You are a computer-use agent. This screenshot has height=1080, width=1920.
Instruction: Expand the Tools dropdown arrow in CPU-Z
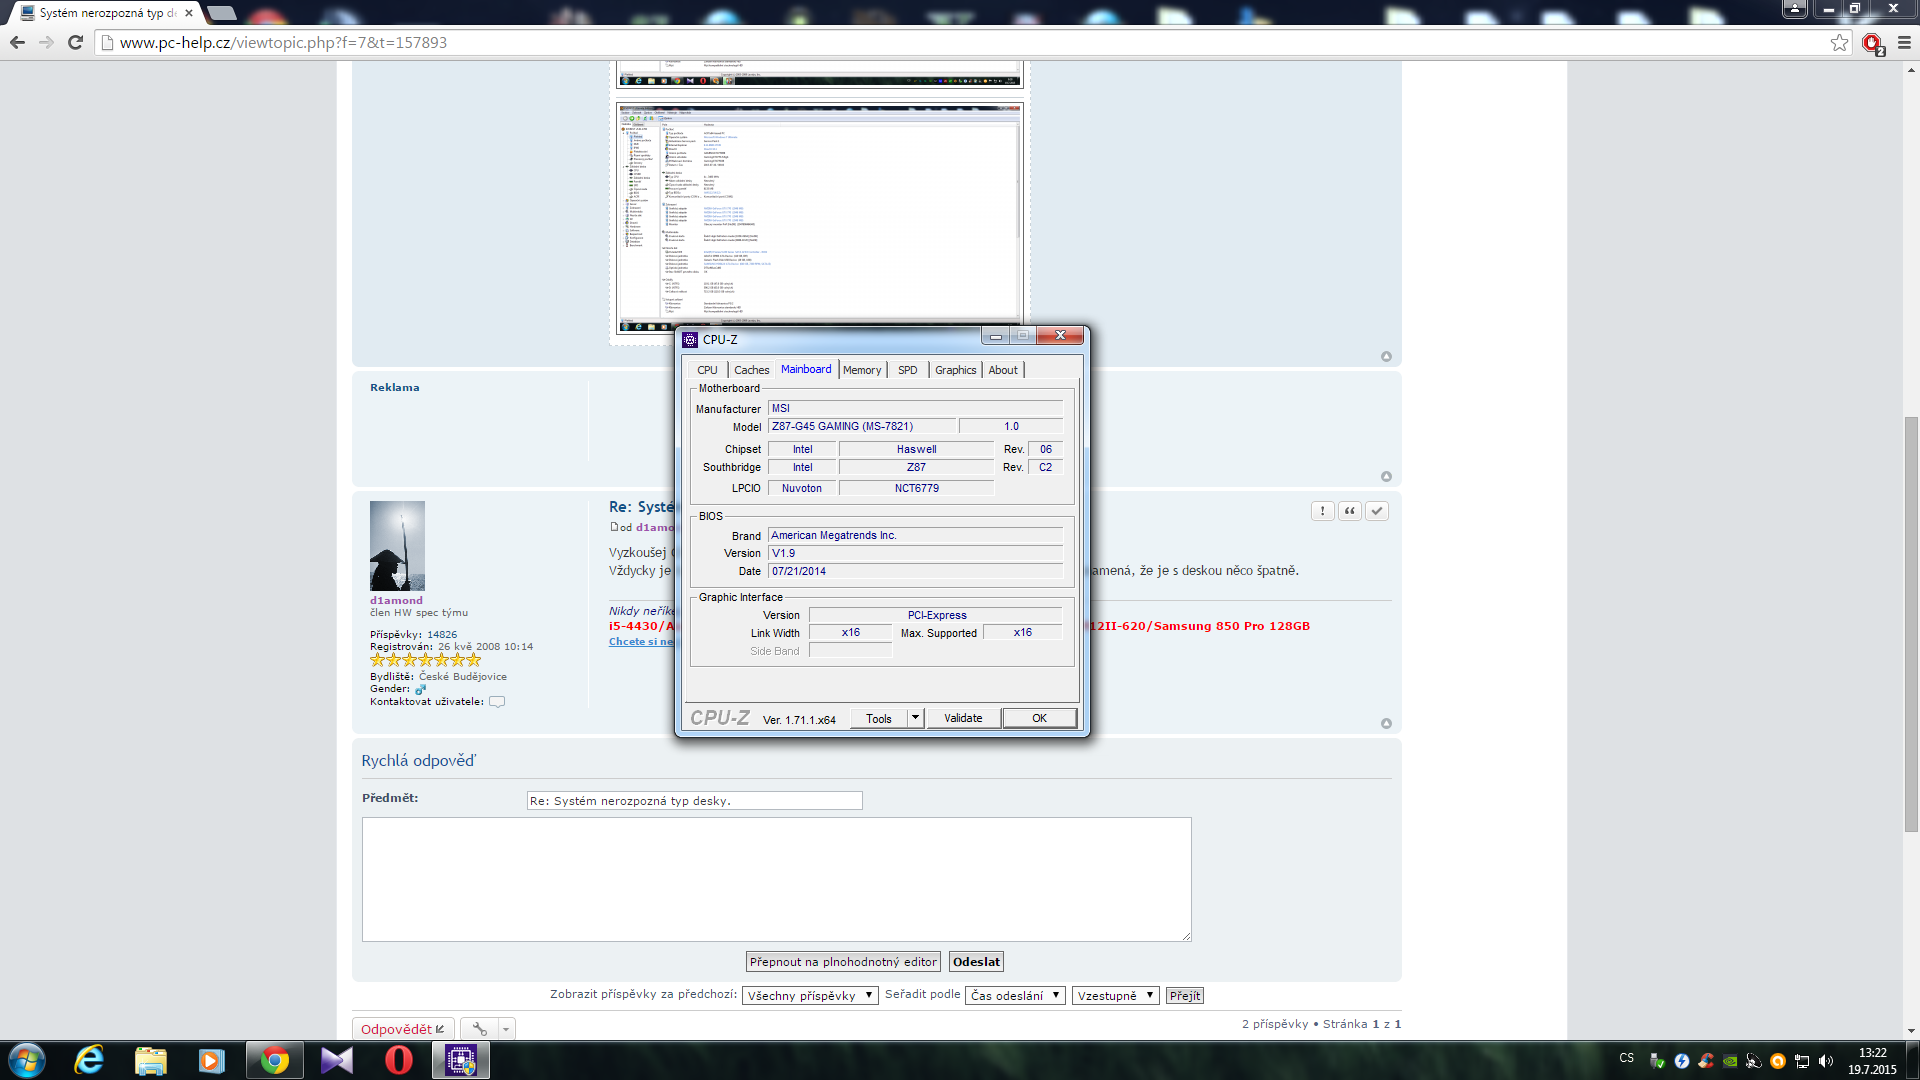pyautogui.click(x=915, y=718)
